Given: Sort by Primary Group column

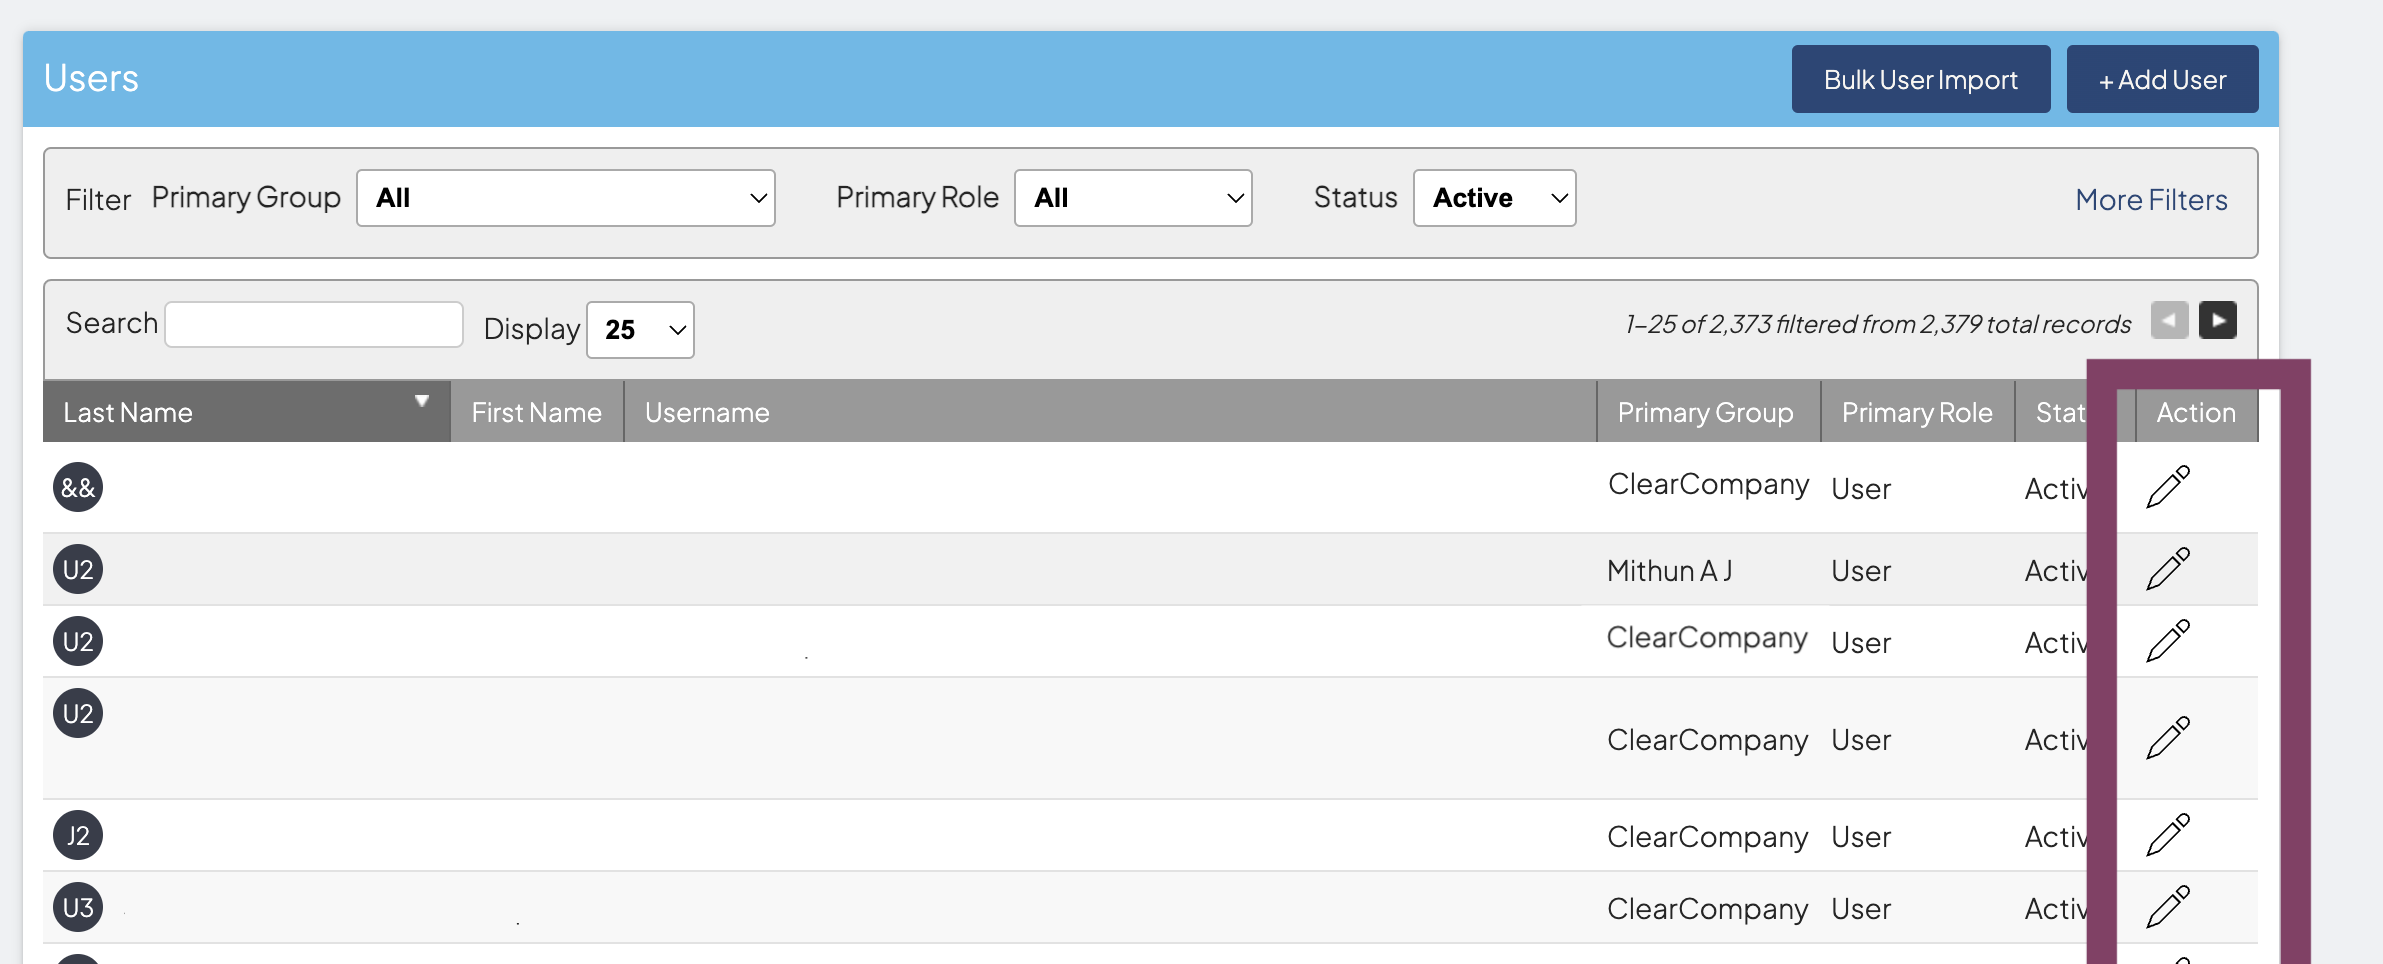Looking at the screenshot, I should [1709, 412].
